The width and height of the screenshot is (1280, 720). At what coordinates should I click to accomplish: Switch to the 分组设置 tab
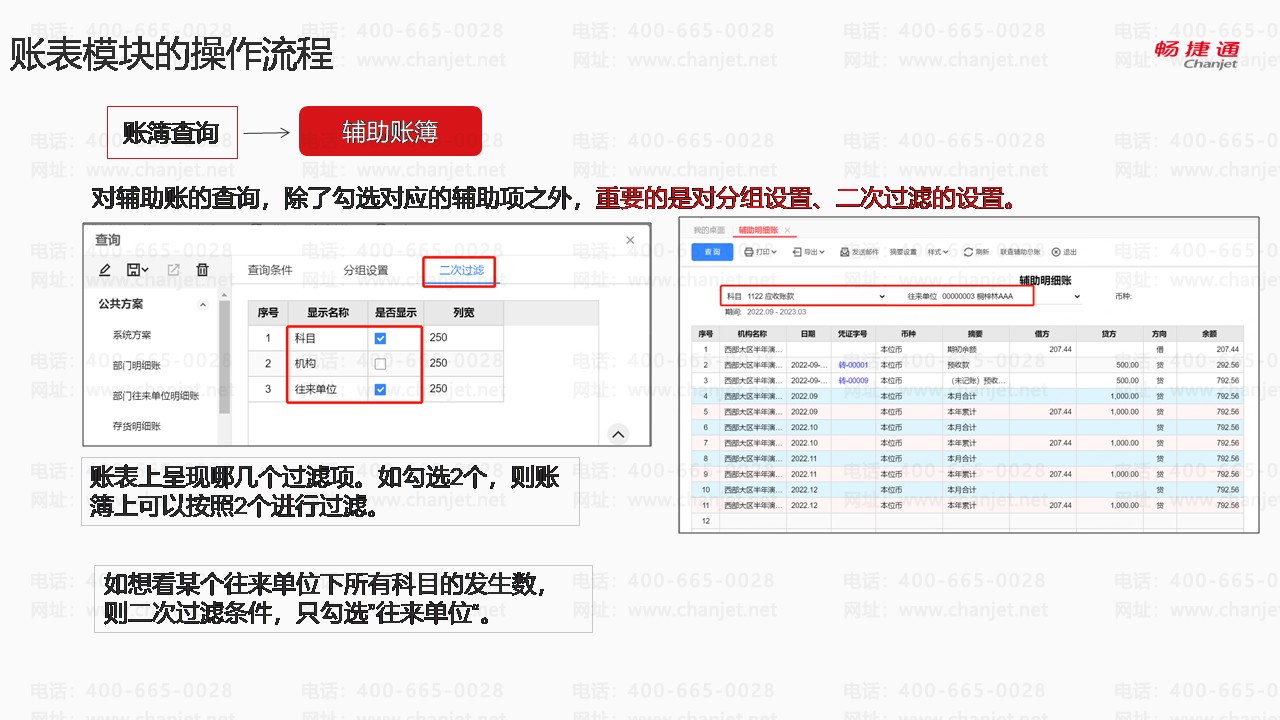[x=366, y=270]
